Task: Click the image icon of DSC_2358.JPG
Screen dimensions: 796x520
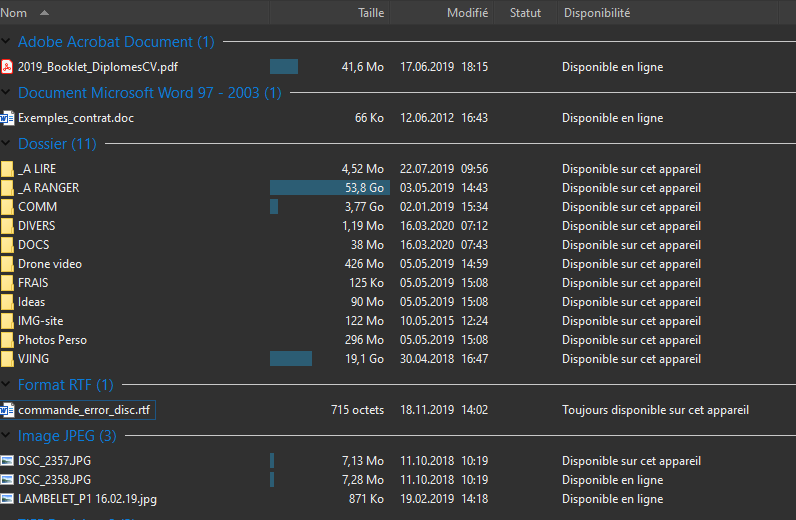Action: [x=7, y=480]
